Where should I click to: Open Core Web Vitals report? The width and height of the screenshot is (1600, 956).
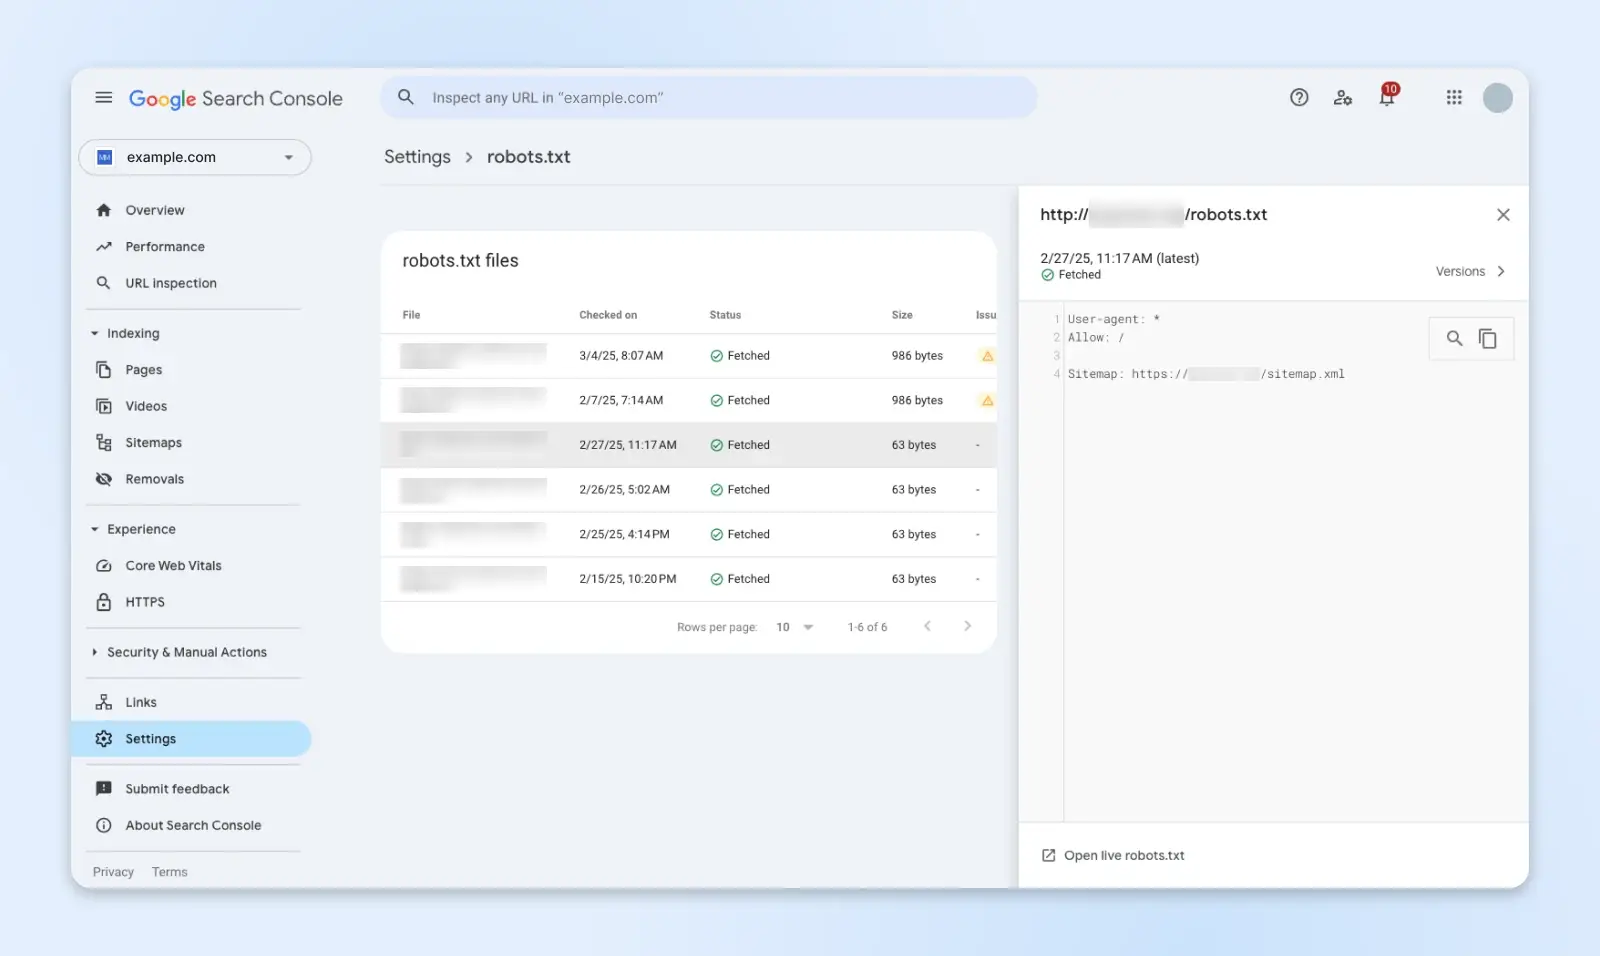[173, 566]
